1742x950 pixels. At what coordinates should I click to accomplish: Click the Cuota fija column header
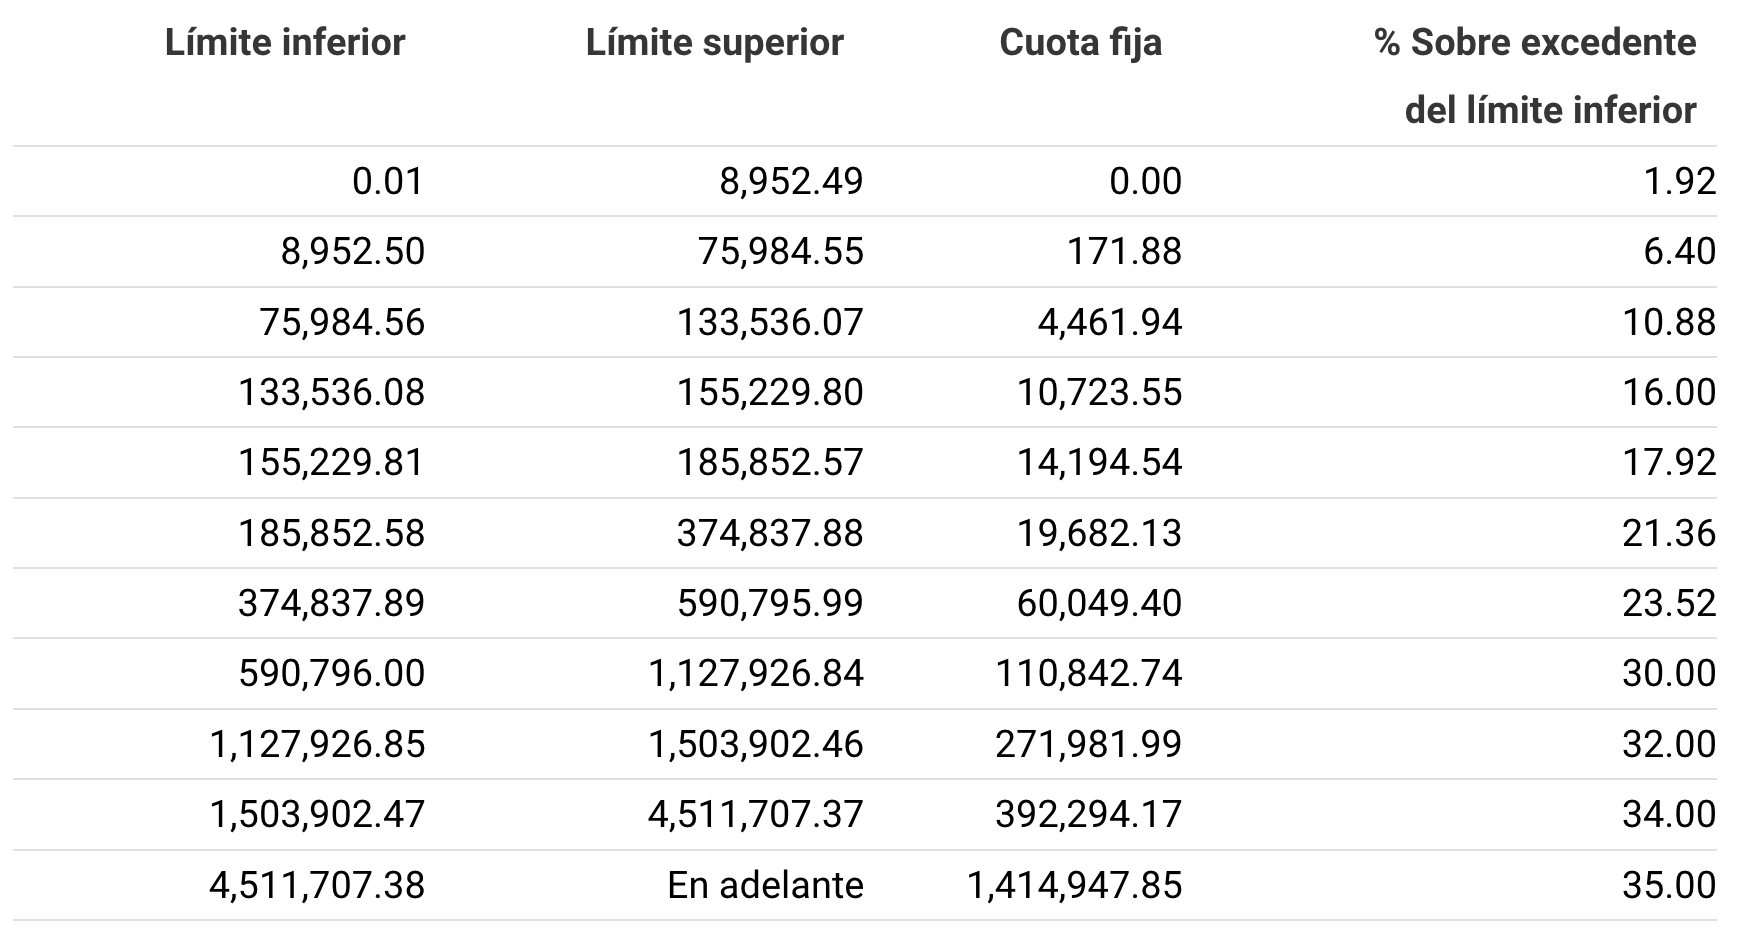point(1081,43)
